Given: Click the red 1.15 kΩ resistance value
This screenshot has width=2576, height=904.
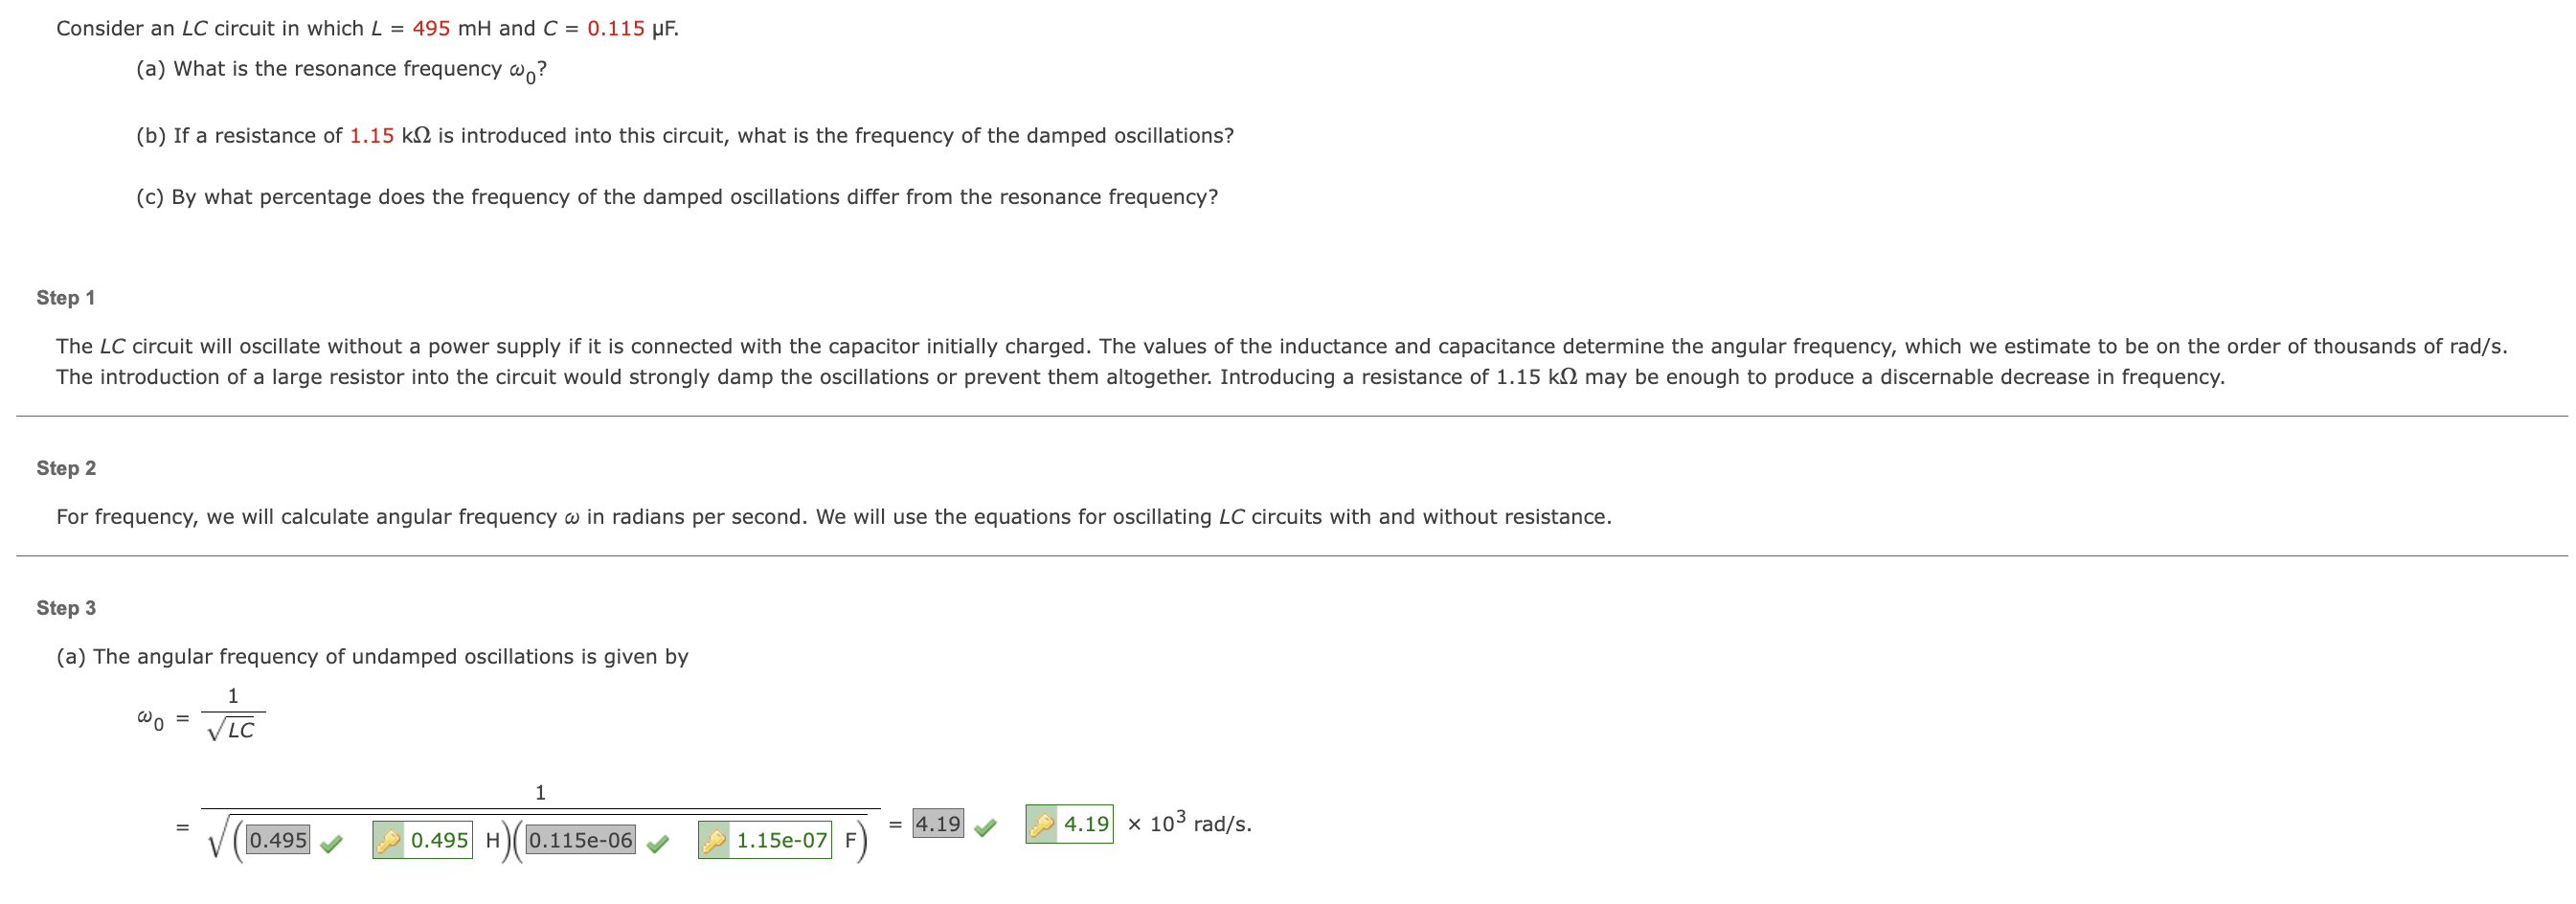Looking at the screenshot, I should [372, 134].
